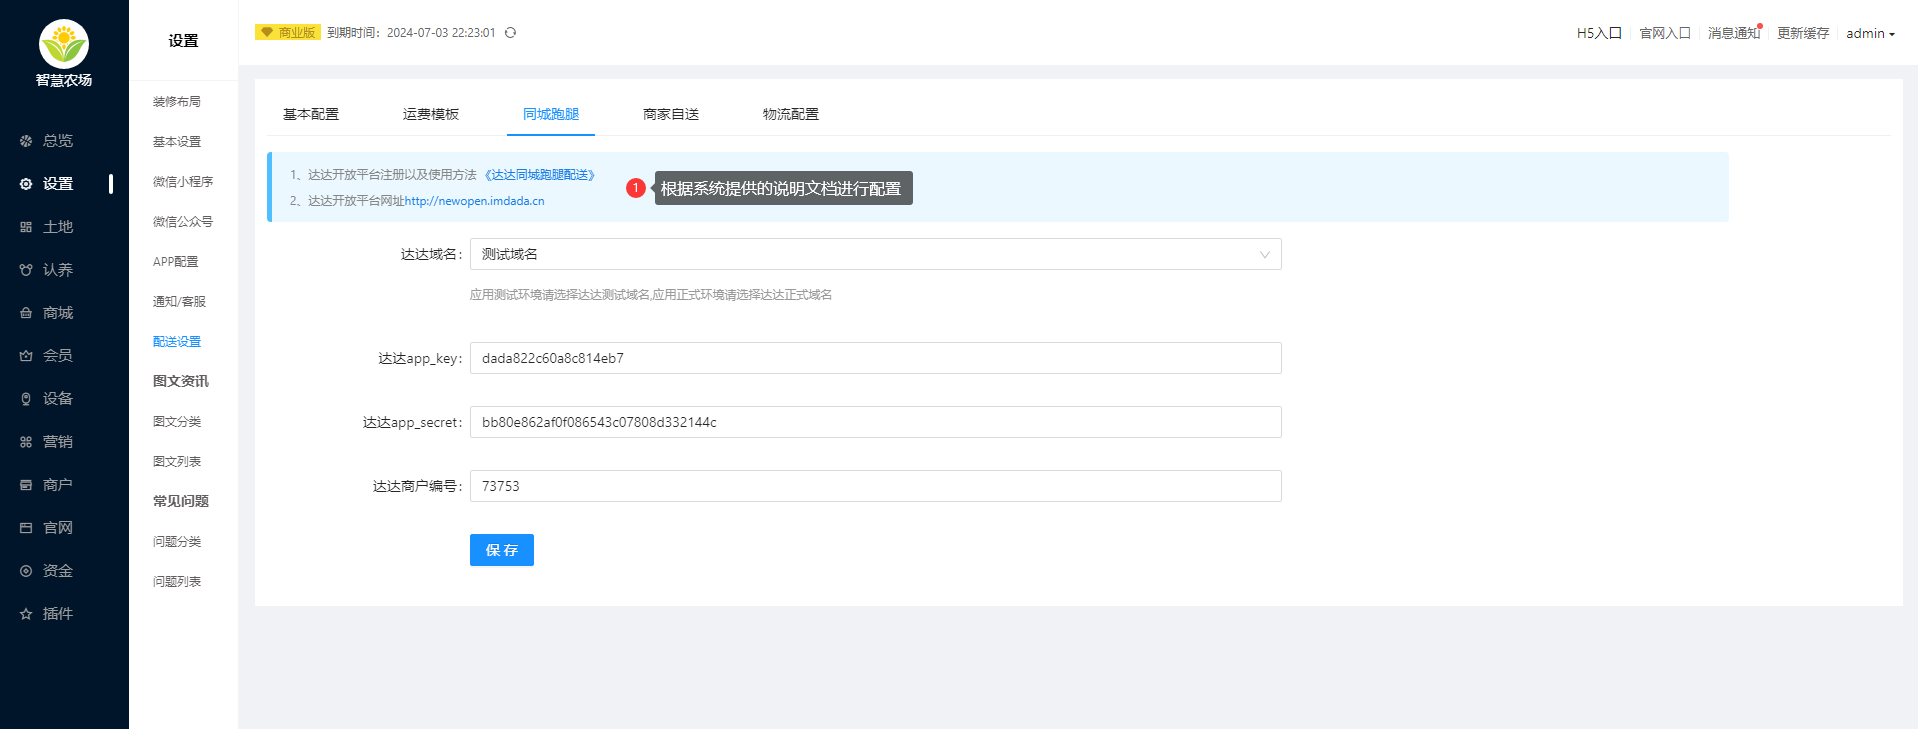The width and height of the screenshot is (1918, 729).
Task: Click the 土地 sidebar icon
Action: pyautogui.click(x=26, y=227)
